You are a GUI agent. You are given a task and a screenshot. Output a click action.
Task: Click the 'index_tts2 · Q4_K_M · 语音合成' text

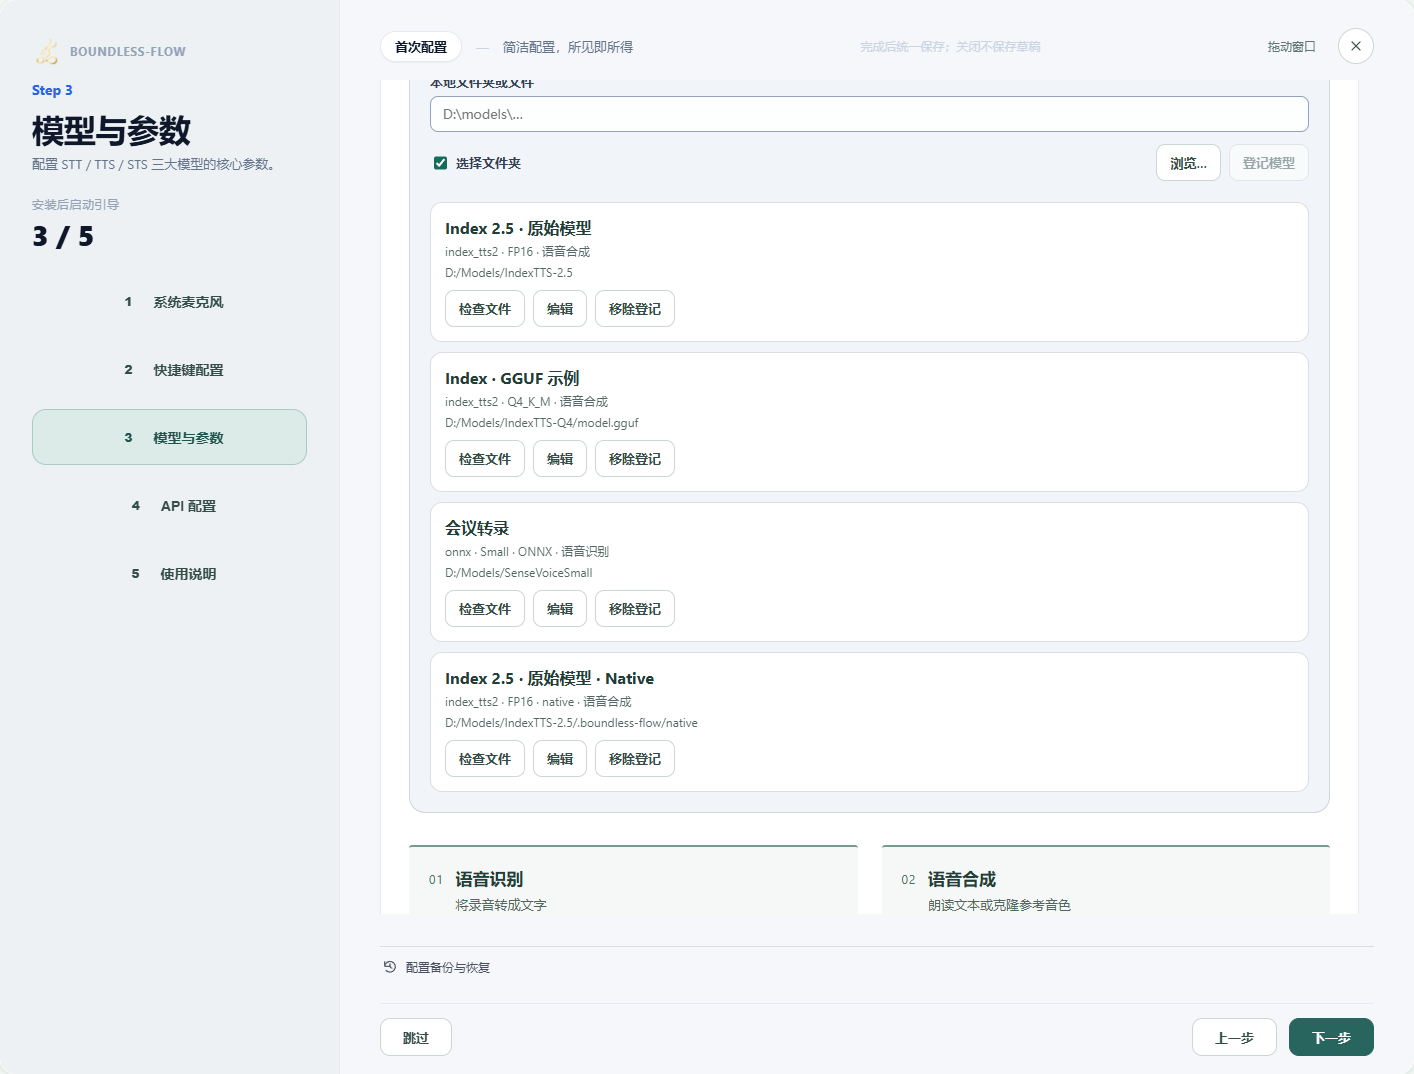pos(526,402)
